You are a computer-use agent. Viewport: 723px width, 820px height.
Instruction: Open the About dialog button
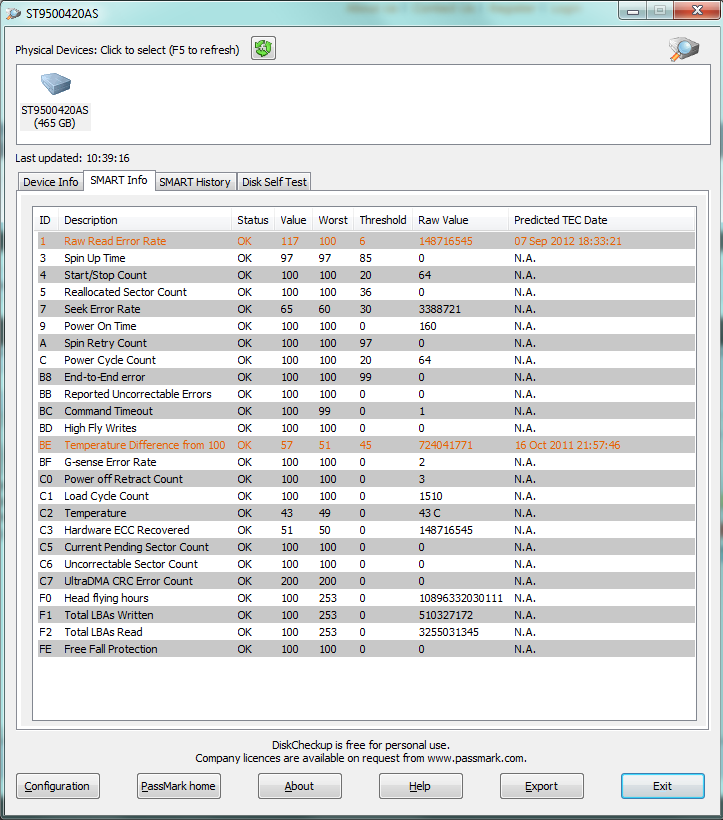coord(300,786)
